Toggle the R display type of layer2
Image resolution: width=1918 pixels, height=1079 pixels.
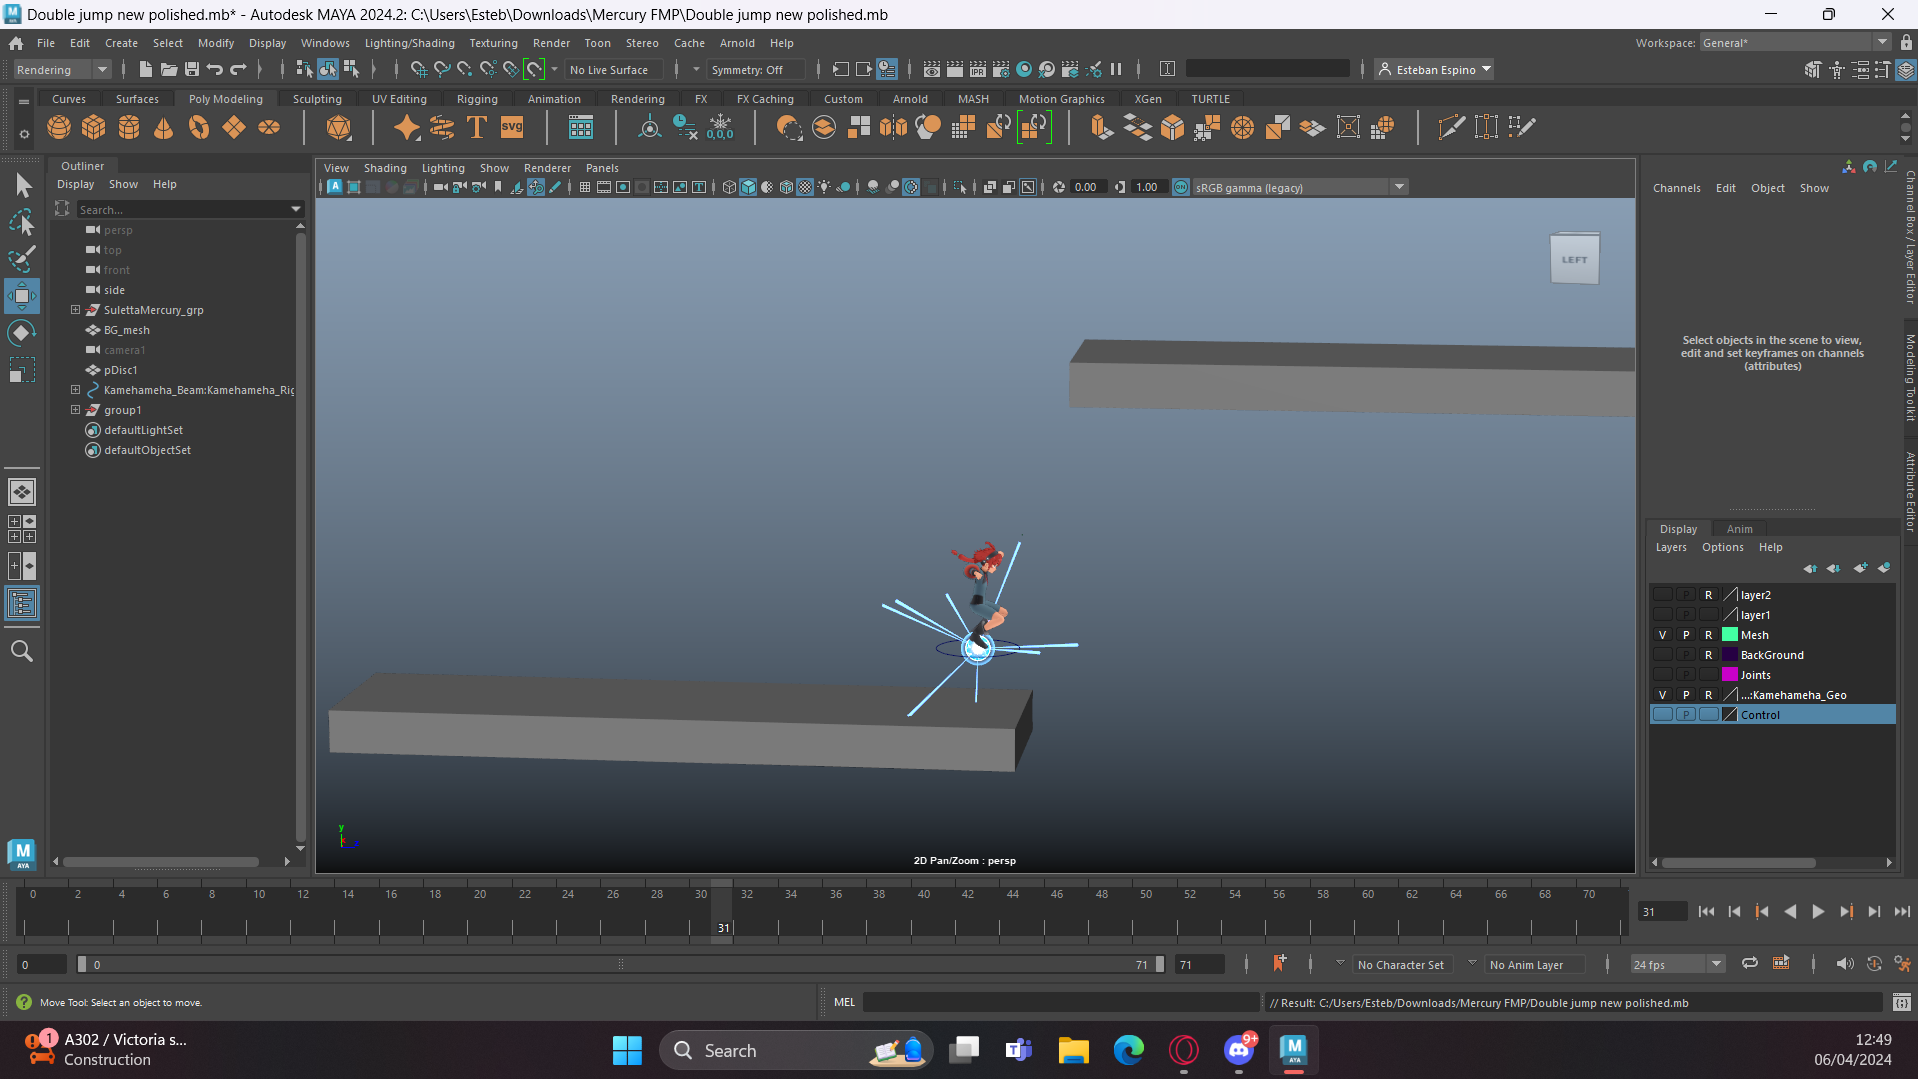coord(1709,595)
